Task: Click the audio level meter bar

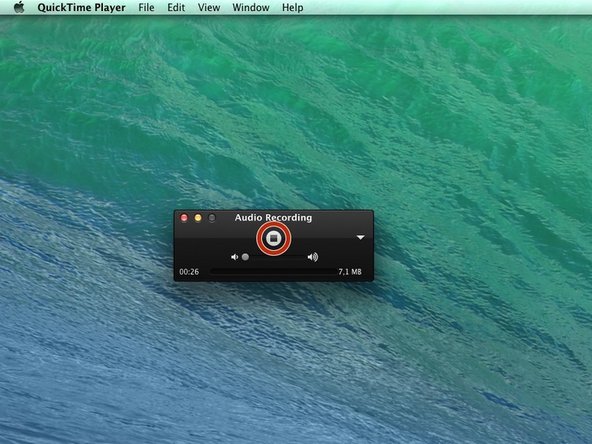Action: (273, 271)
